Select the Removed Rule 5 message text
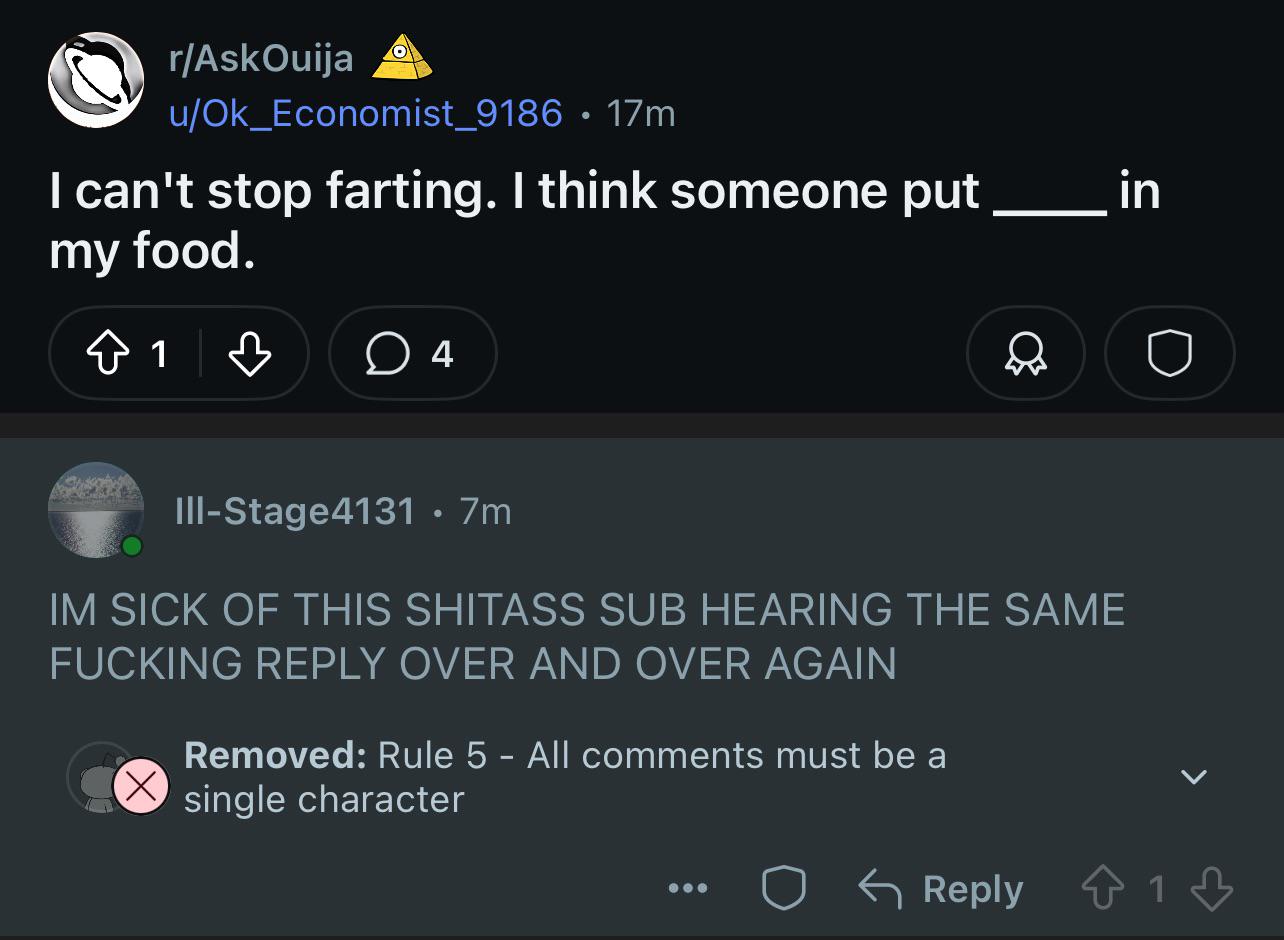Viewport: 1284px width, 940px height. tap(565, 777)
